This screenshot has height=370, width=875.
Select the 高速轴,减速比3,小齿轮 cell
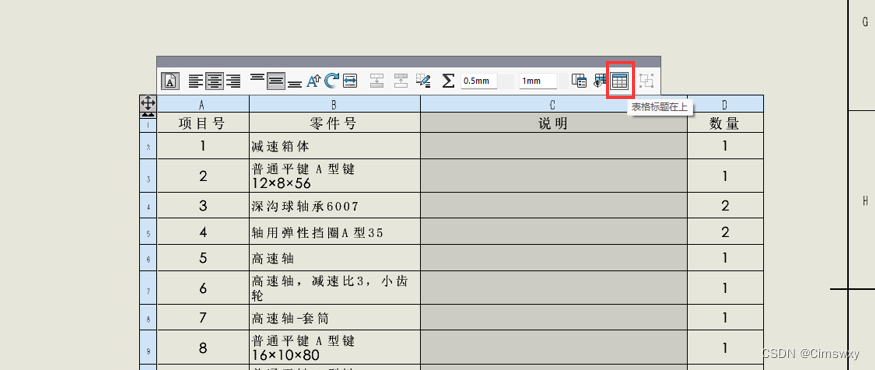pos(335,288)
